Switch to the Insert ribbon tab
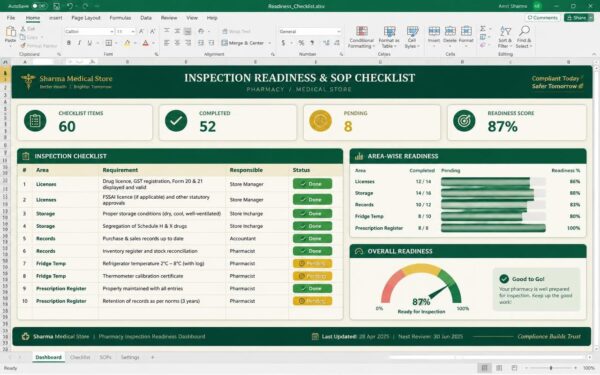This screenshot has height=375, width=600. (x=55, y=18)
